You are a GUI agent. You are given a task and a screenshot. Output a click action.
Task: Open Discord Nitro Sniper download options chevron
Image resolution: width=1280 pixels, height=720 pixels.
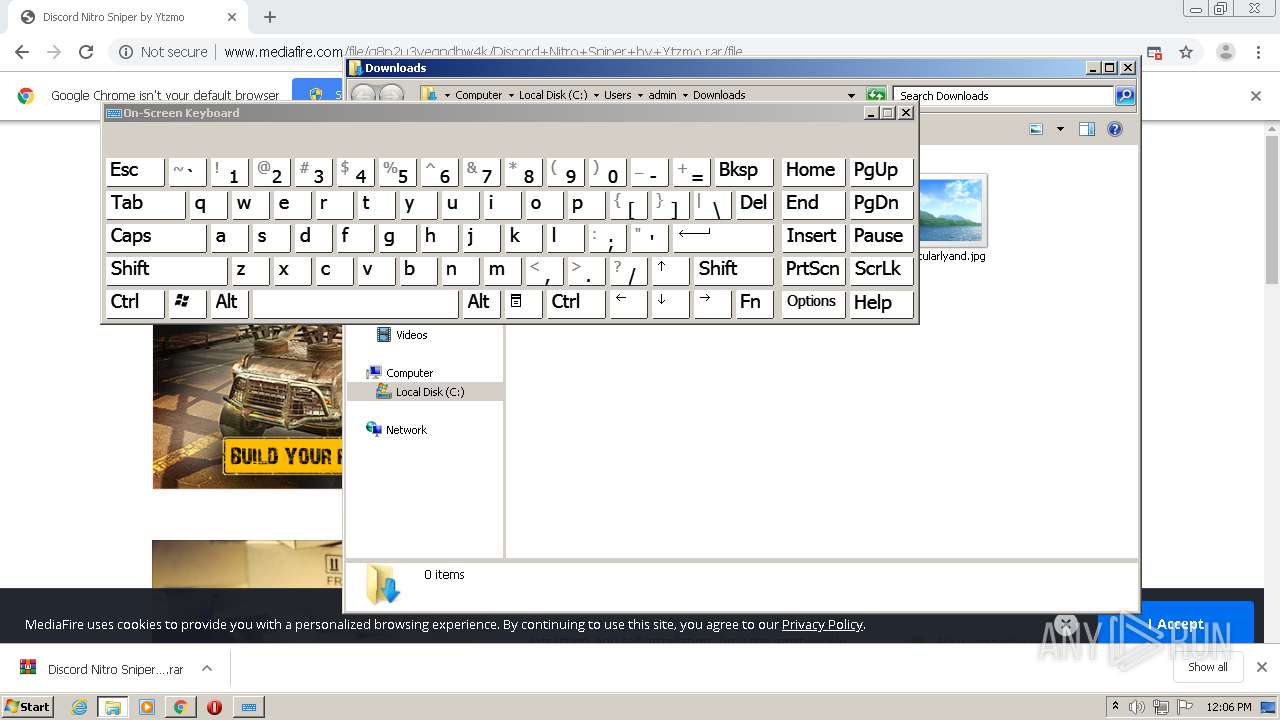(207, 668)
